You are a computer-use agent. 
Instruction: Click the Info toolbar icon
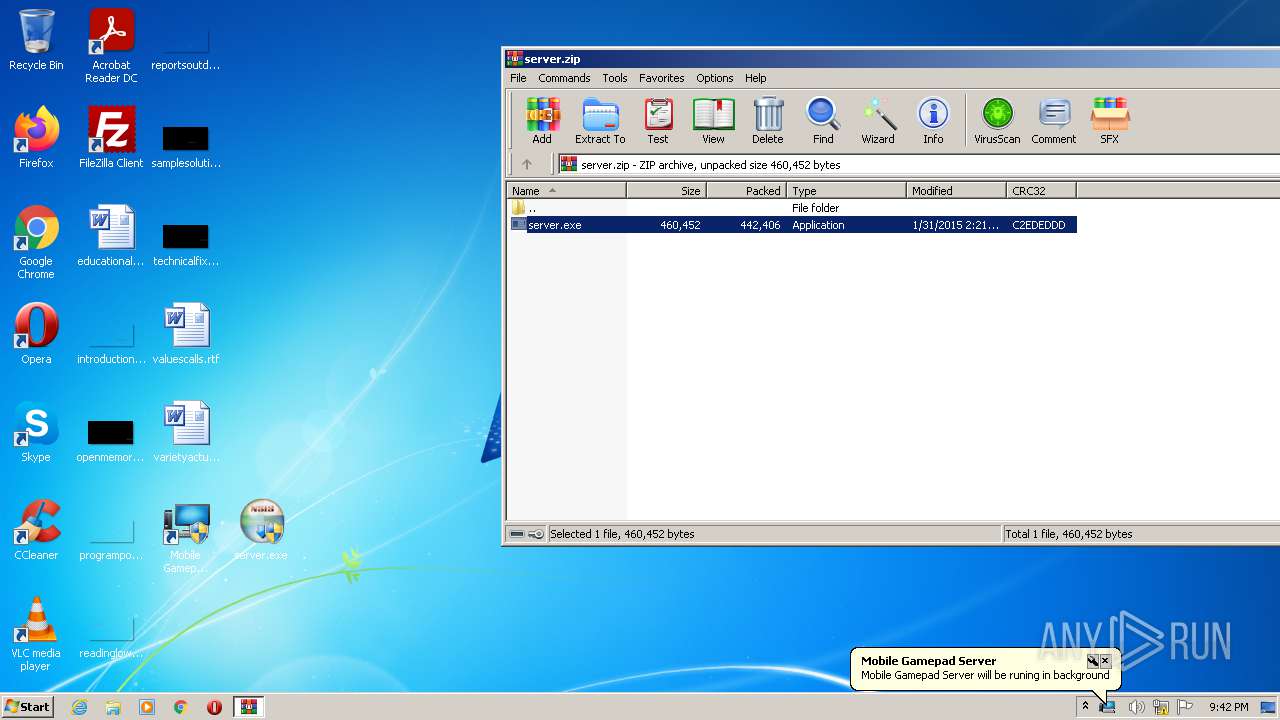pos(933,121)
